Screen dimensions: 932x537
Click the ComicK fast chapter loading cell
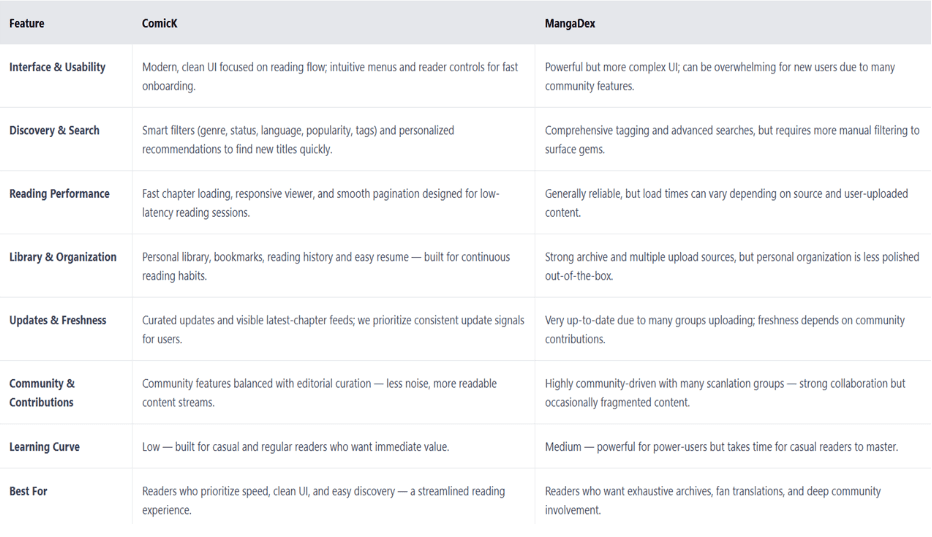321,202
